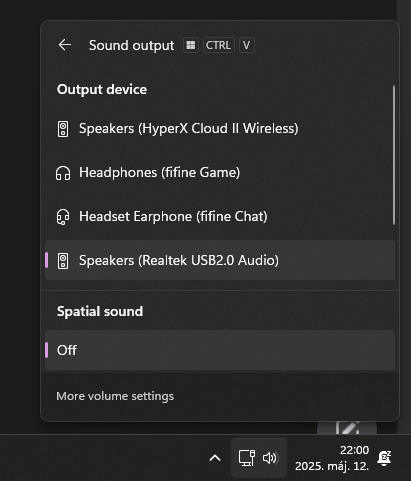Open the clock and date display
This screenshot has width=411, height=481.
coord(332,458)
